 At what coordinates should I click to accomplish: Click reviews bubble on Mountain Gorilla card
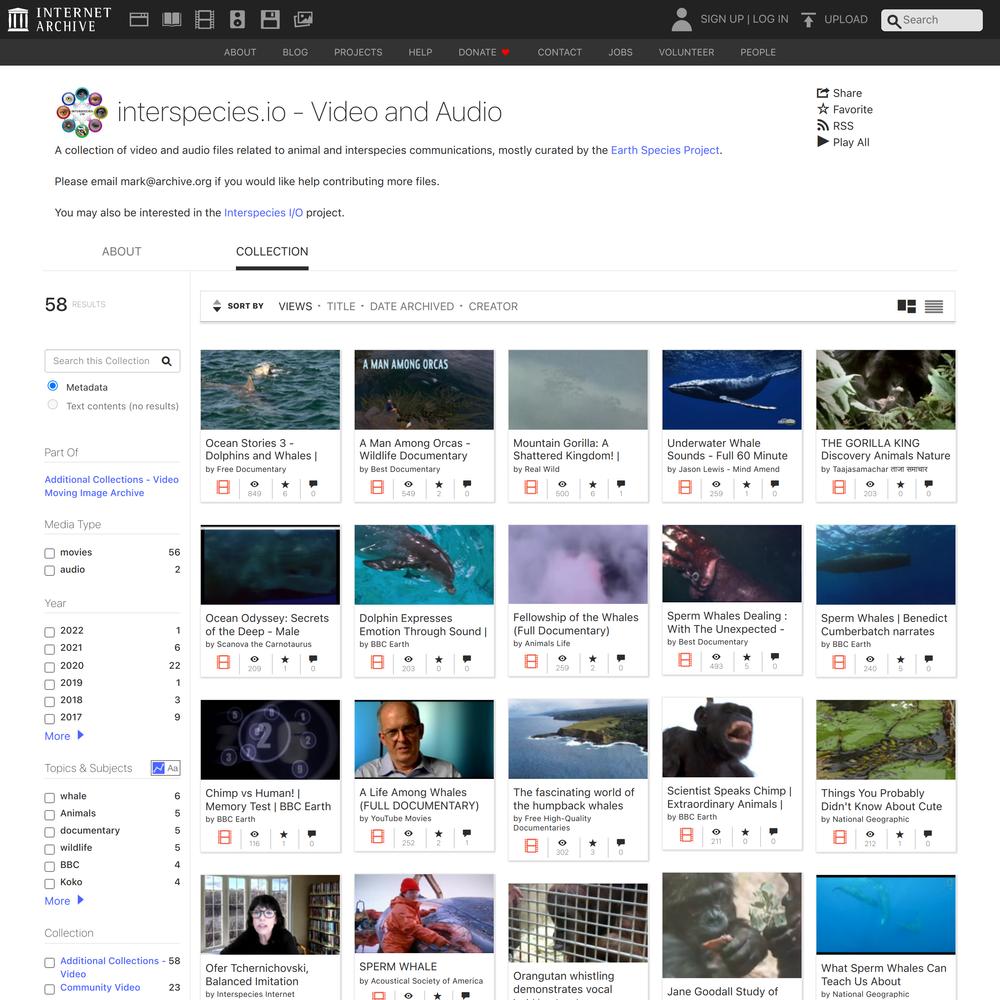[621, 484]
